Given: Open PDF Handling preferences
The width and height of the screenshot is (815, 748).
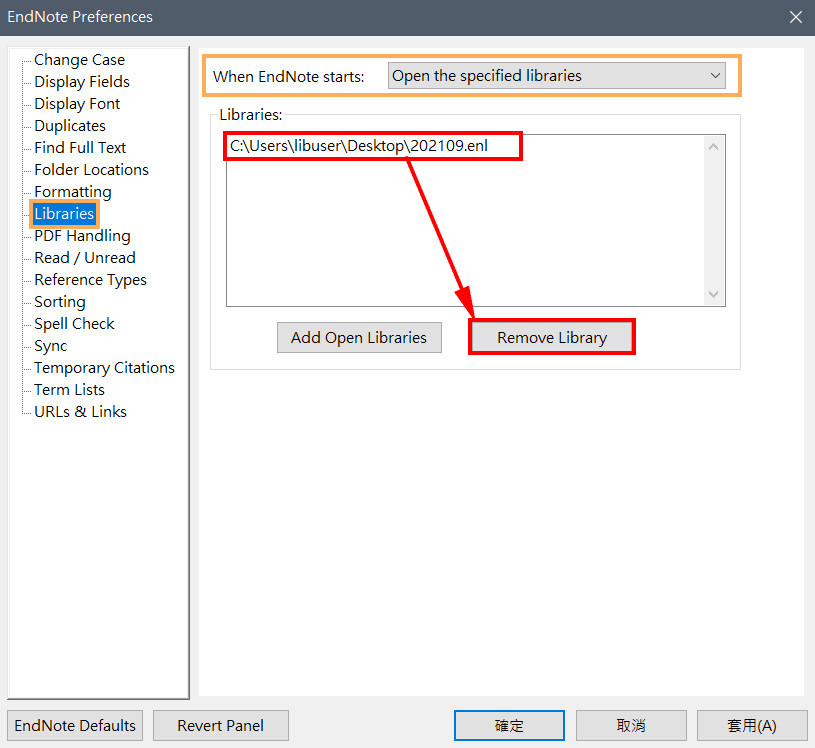Looking at the screenshot, I should tap(82, 235).
